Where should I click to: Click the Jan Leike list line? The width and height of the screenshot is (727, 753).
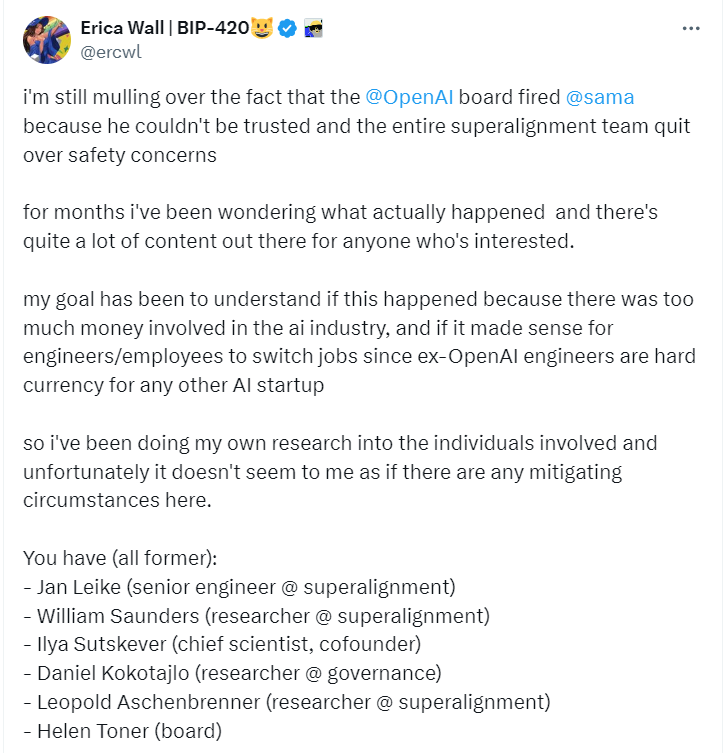(239, 585)
